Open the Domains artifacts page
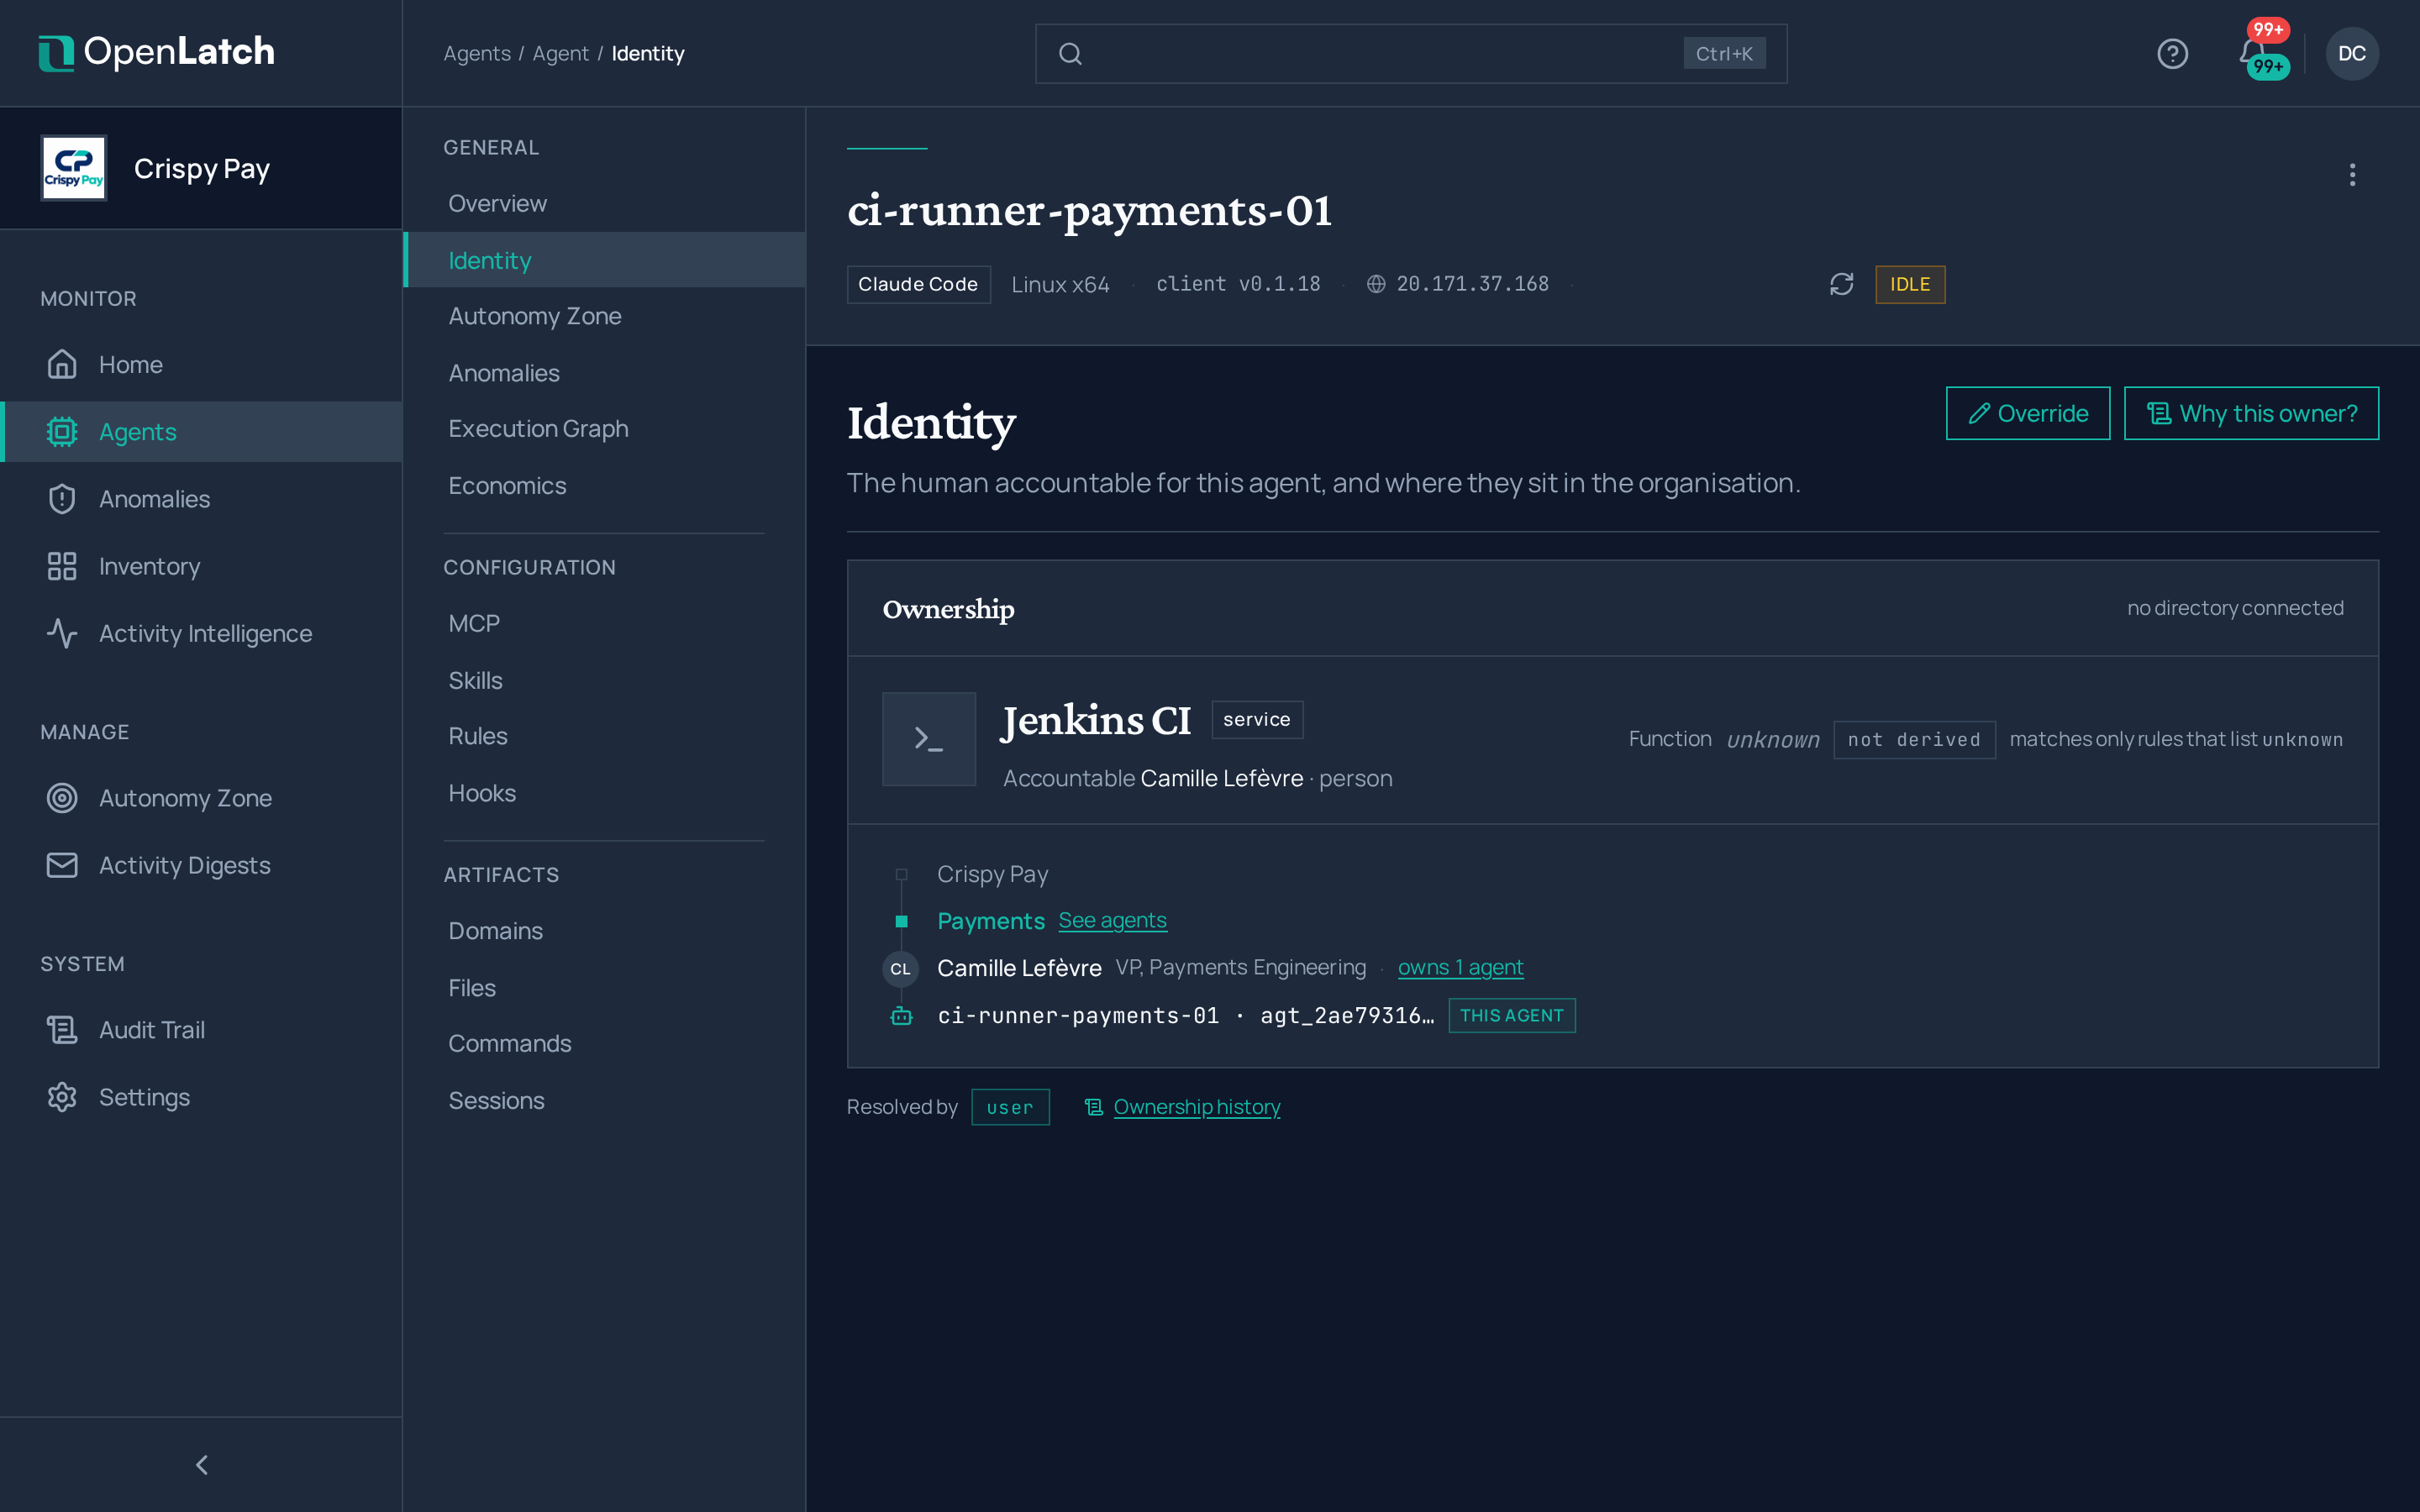 coord(604,931)
